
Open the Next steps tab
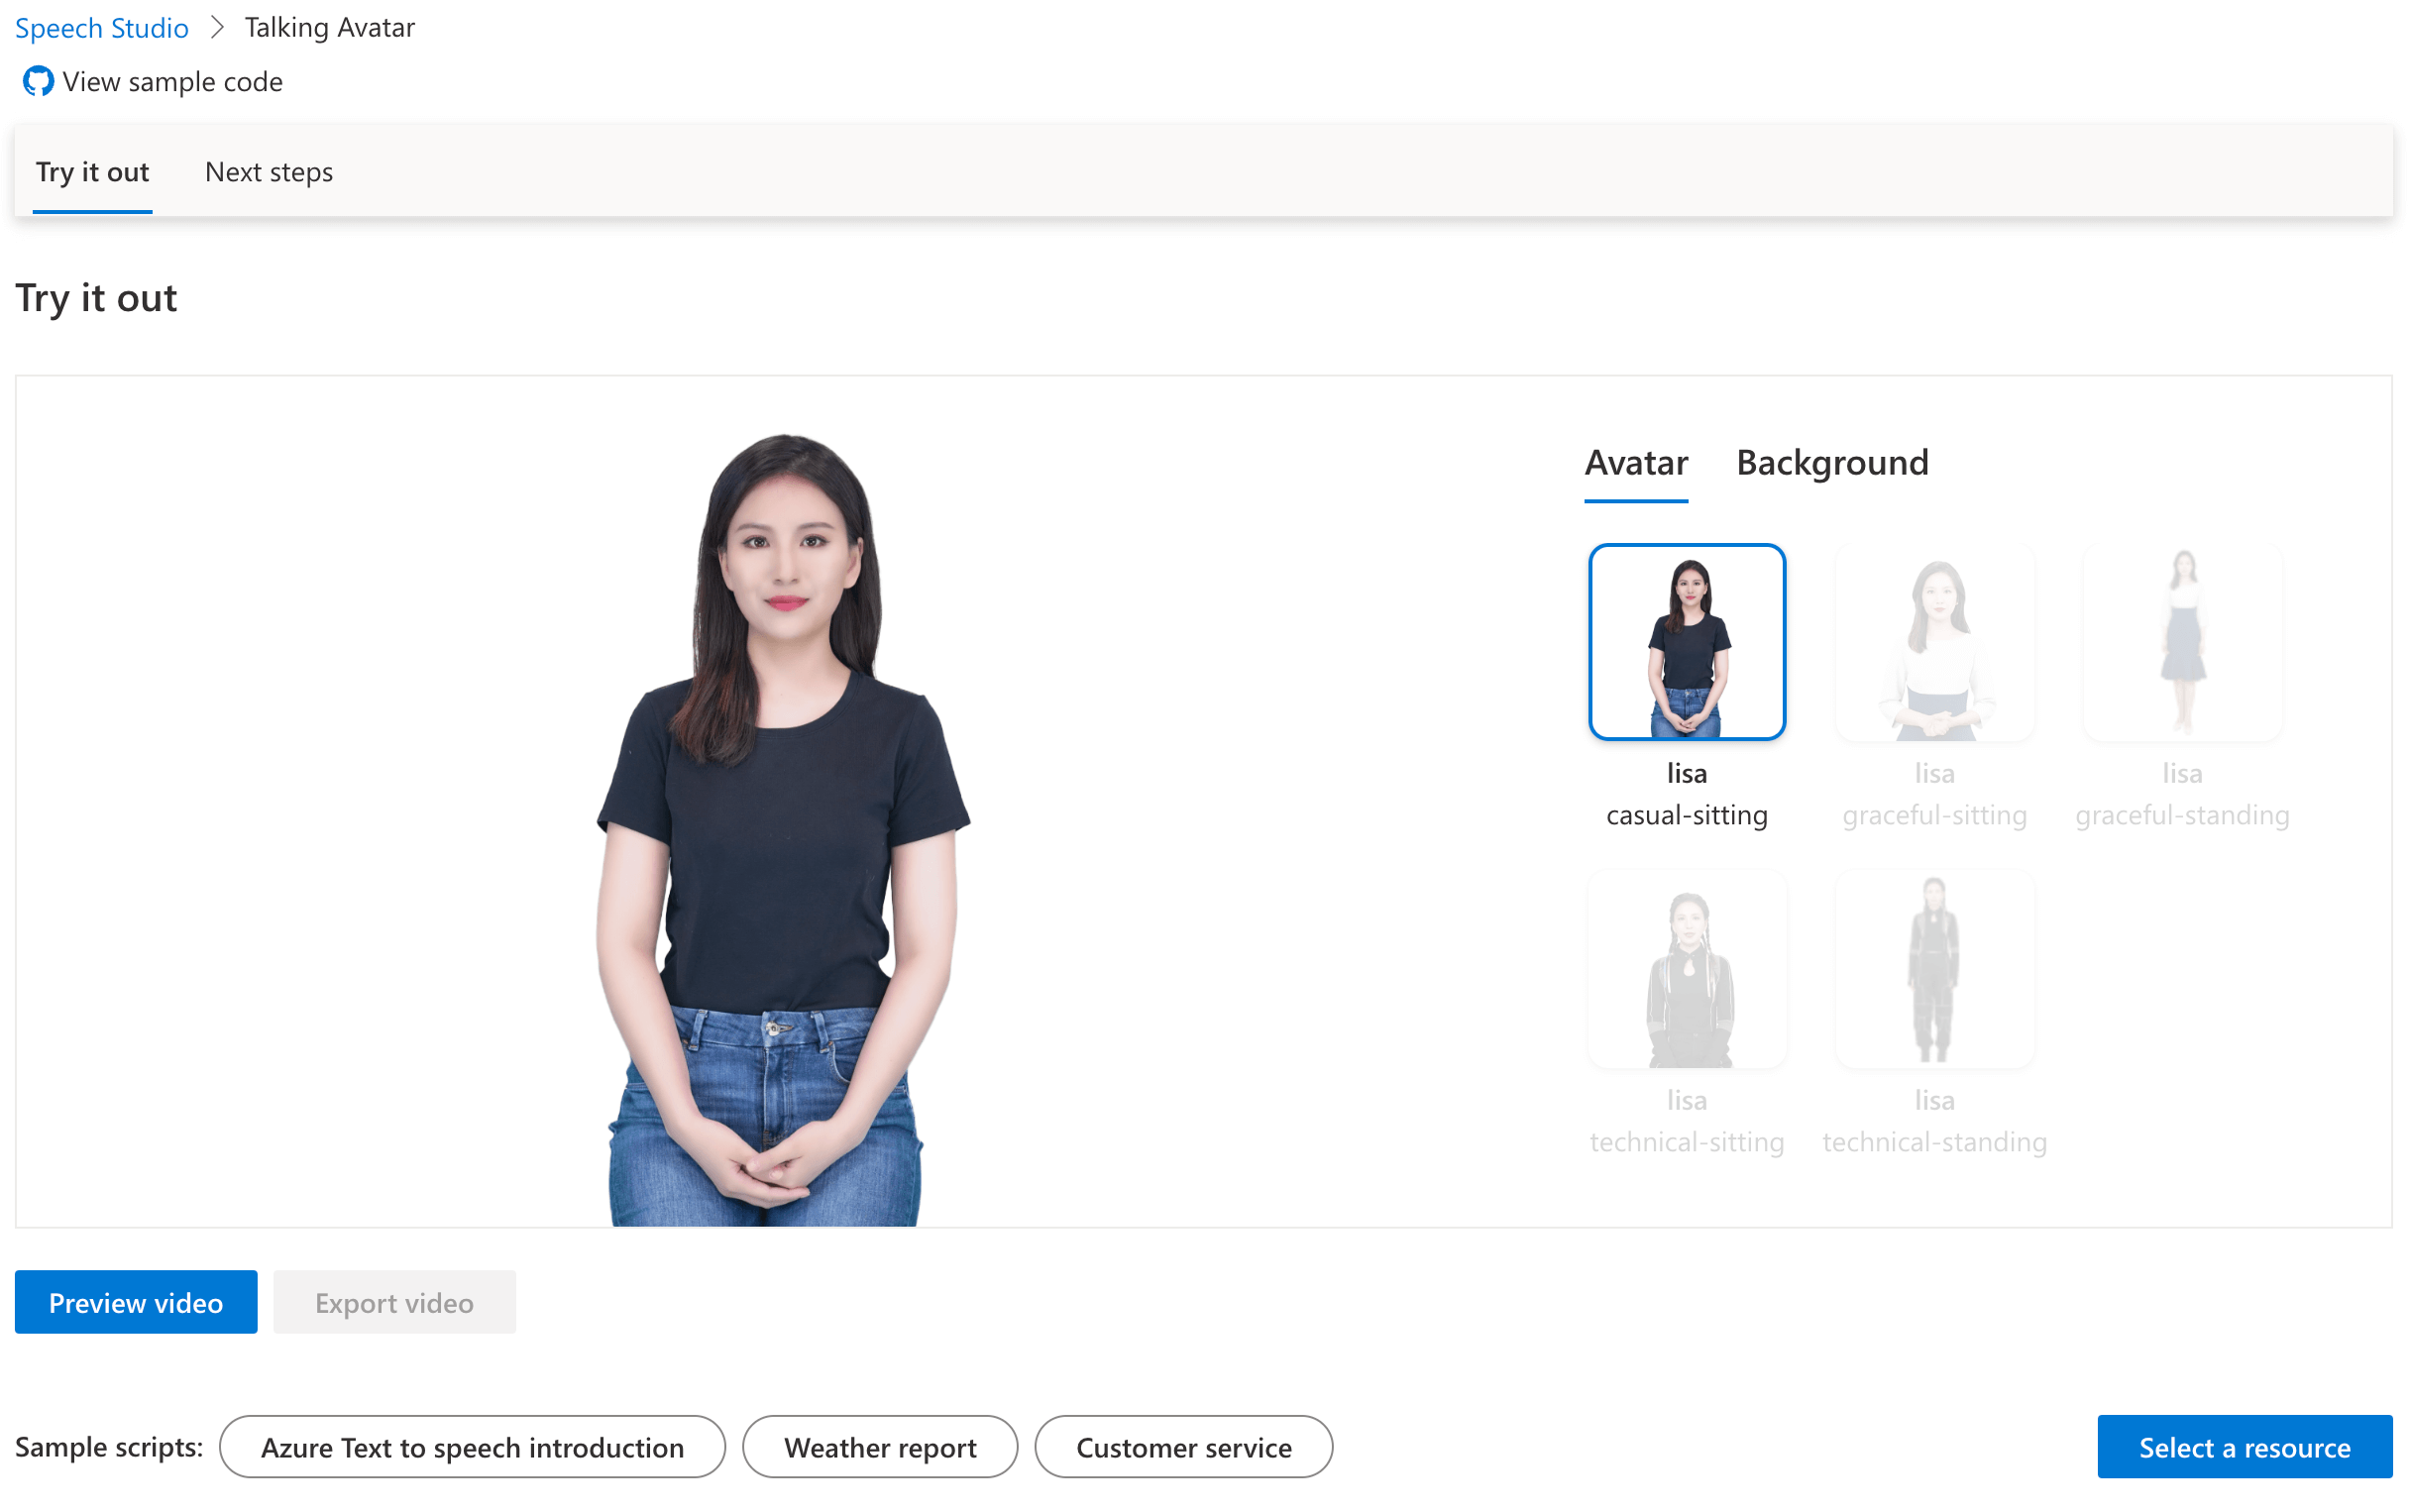(x=268, y=171)
